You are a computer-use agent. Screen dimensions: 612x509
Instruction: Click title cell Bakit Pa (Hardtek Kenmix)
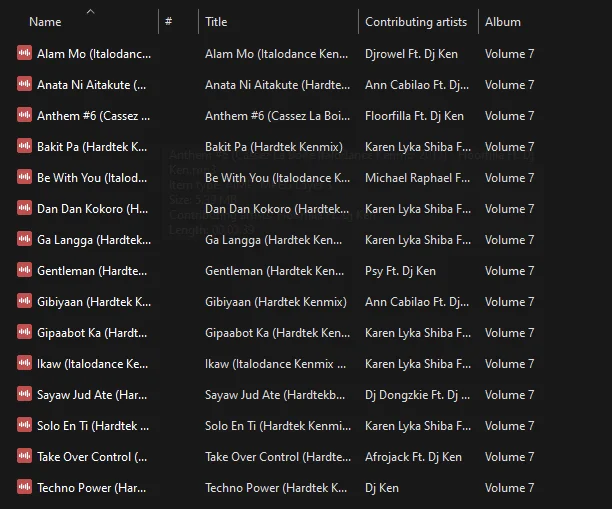pos(274,147)
